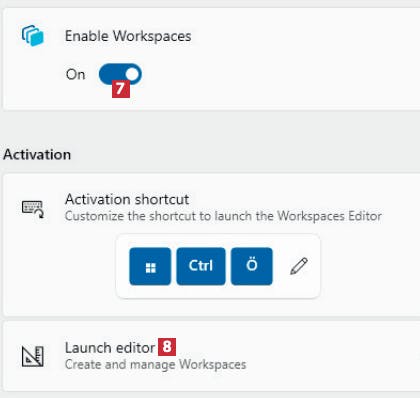Click the Launch editor ruler icon
Screen dimensions: 420x398
pos(33,356)
